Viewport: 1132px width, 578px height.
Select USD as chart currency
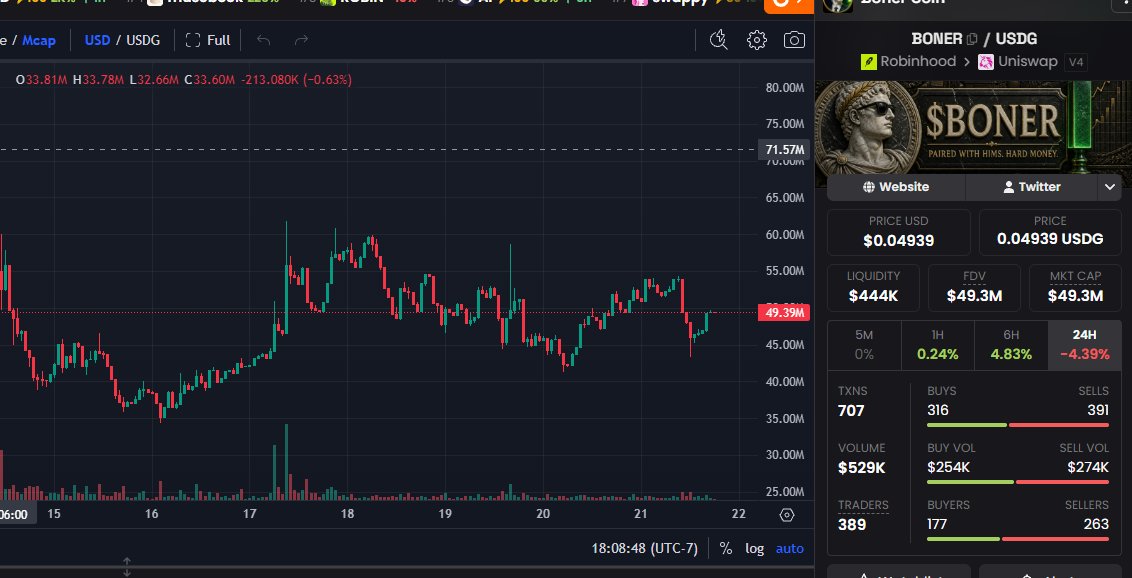[97, 40]
